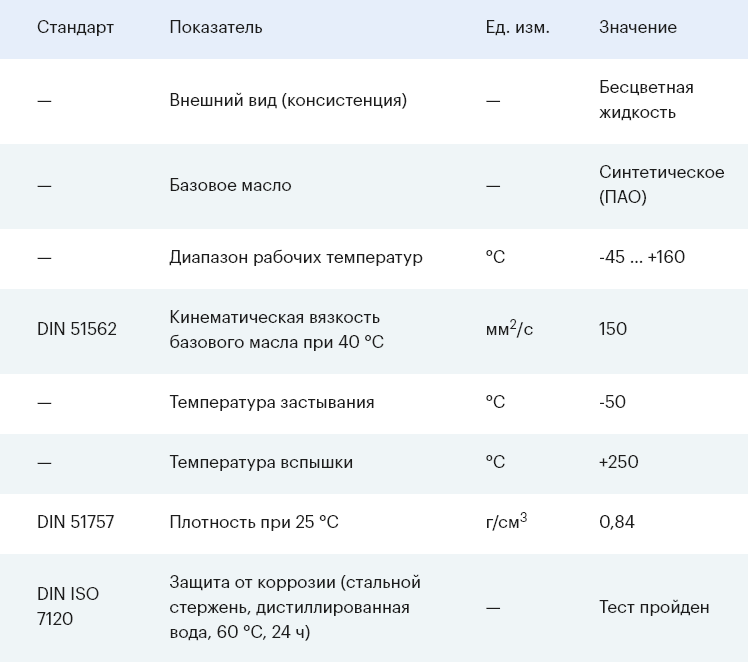748x662 pixels.
Task: Select the 150 viscosity value
Action: [613, 329]
